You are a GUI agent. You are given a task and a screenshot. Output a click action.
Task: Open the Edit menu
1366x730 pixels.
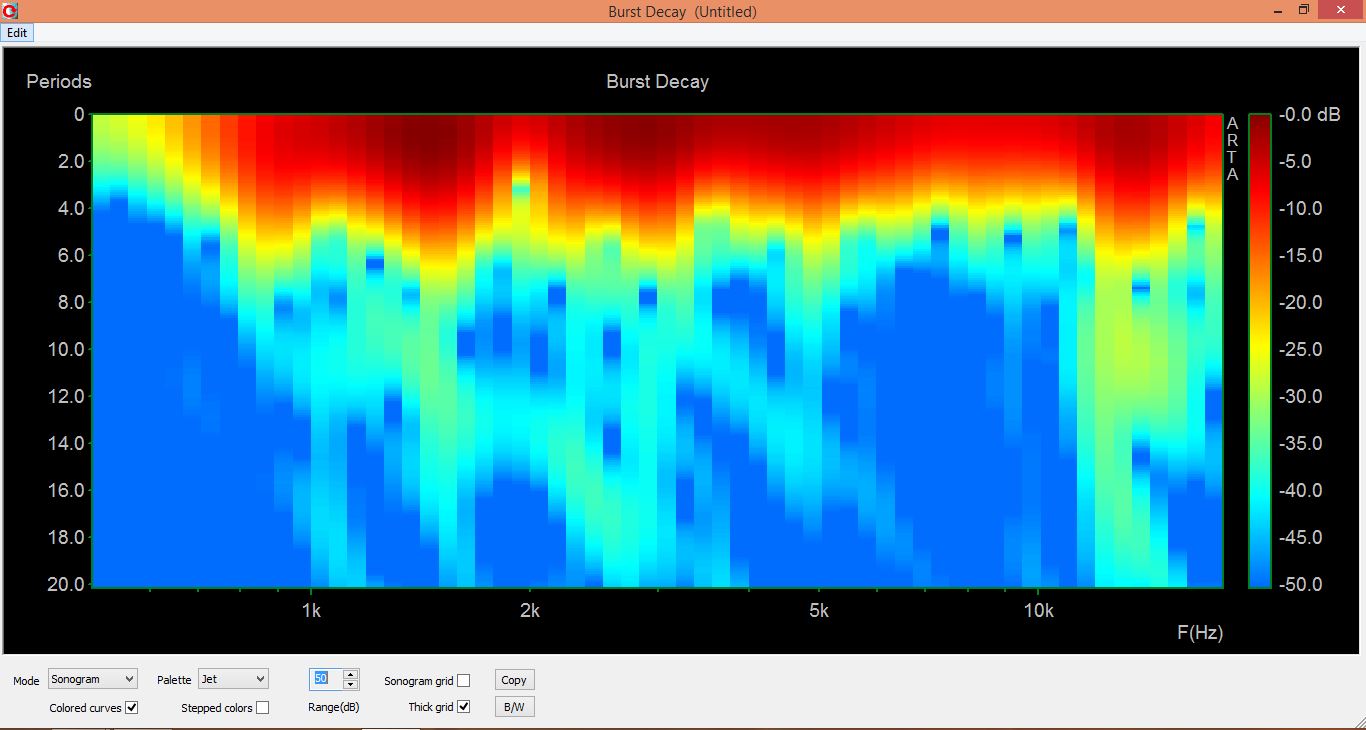click(x=18, y=32)
